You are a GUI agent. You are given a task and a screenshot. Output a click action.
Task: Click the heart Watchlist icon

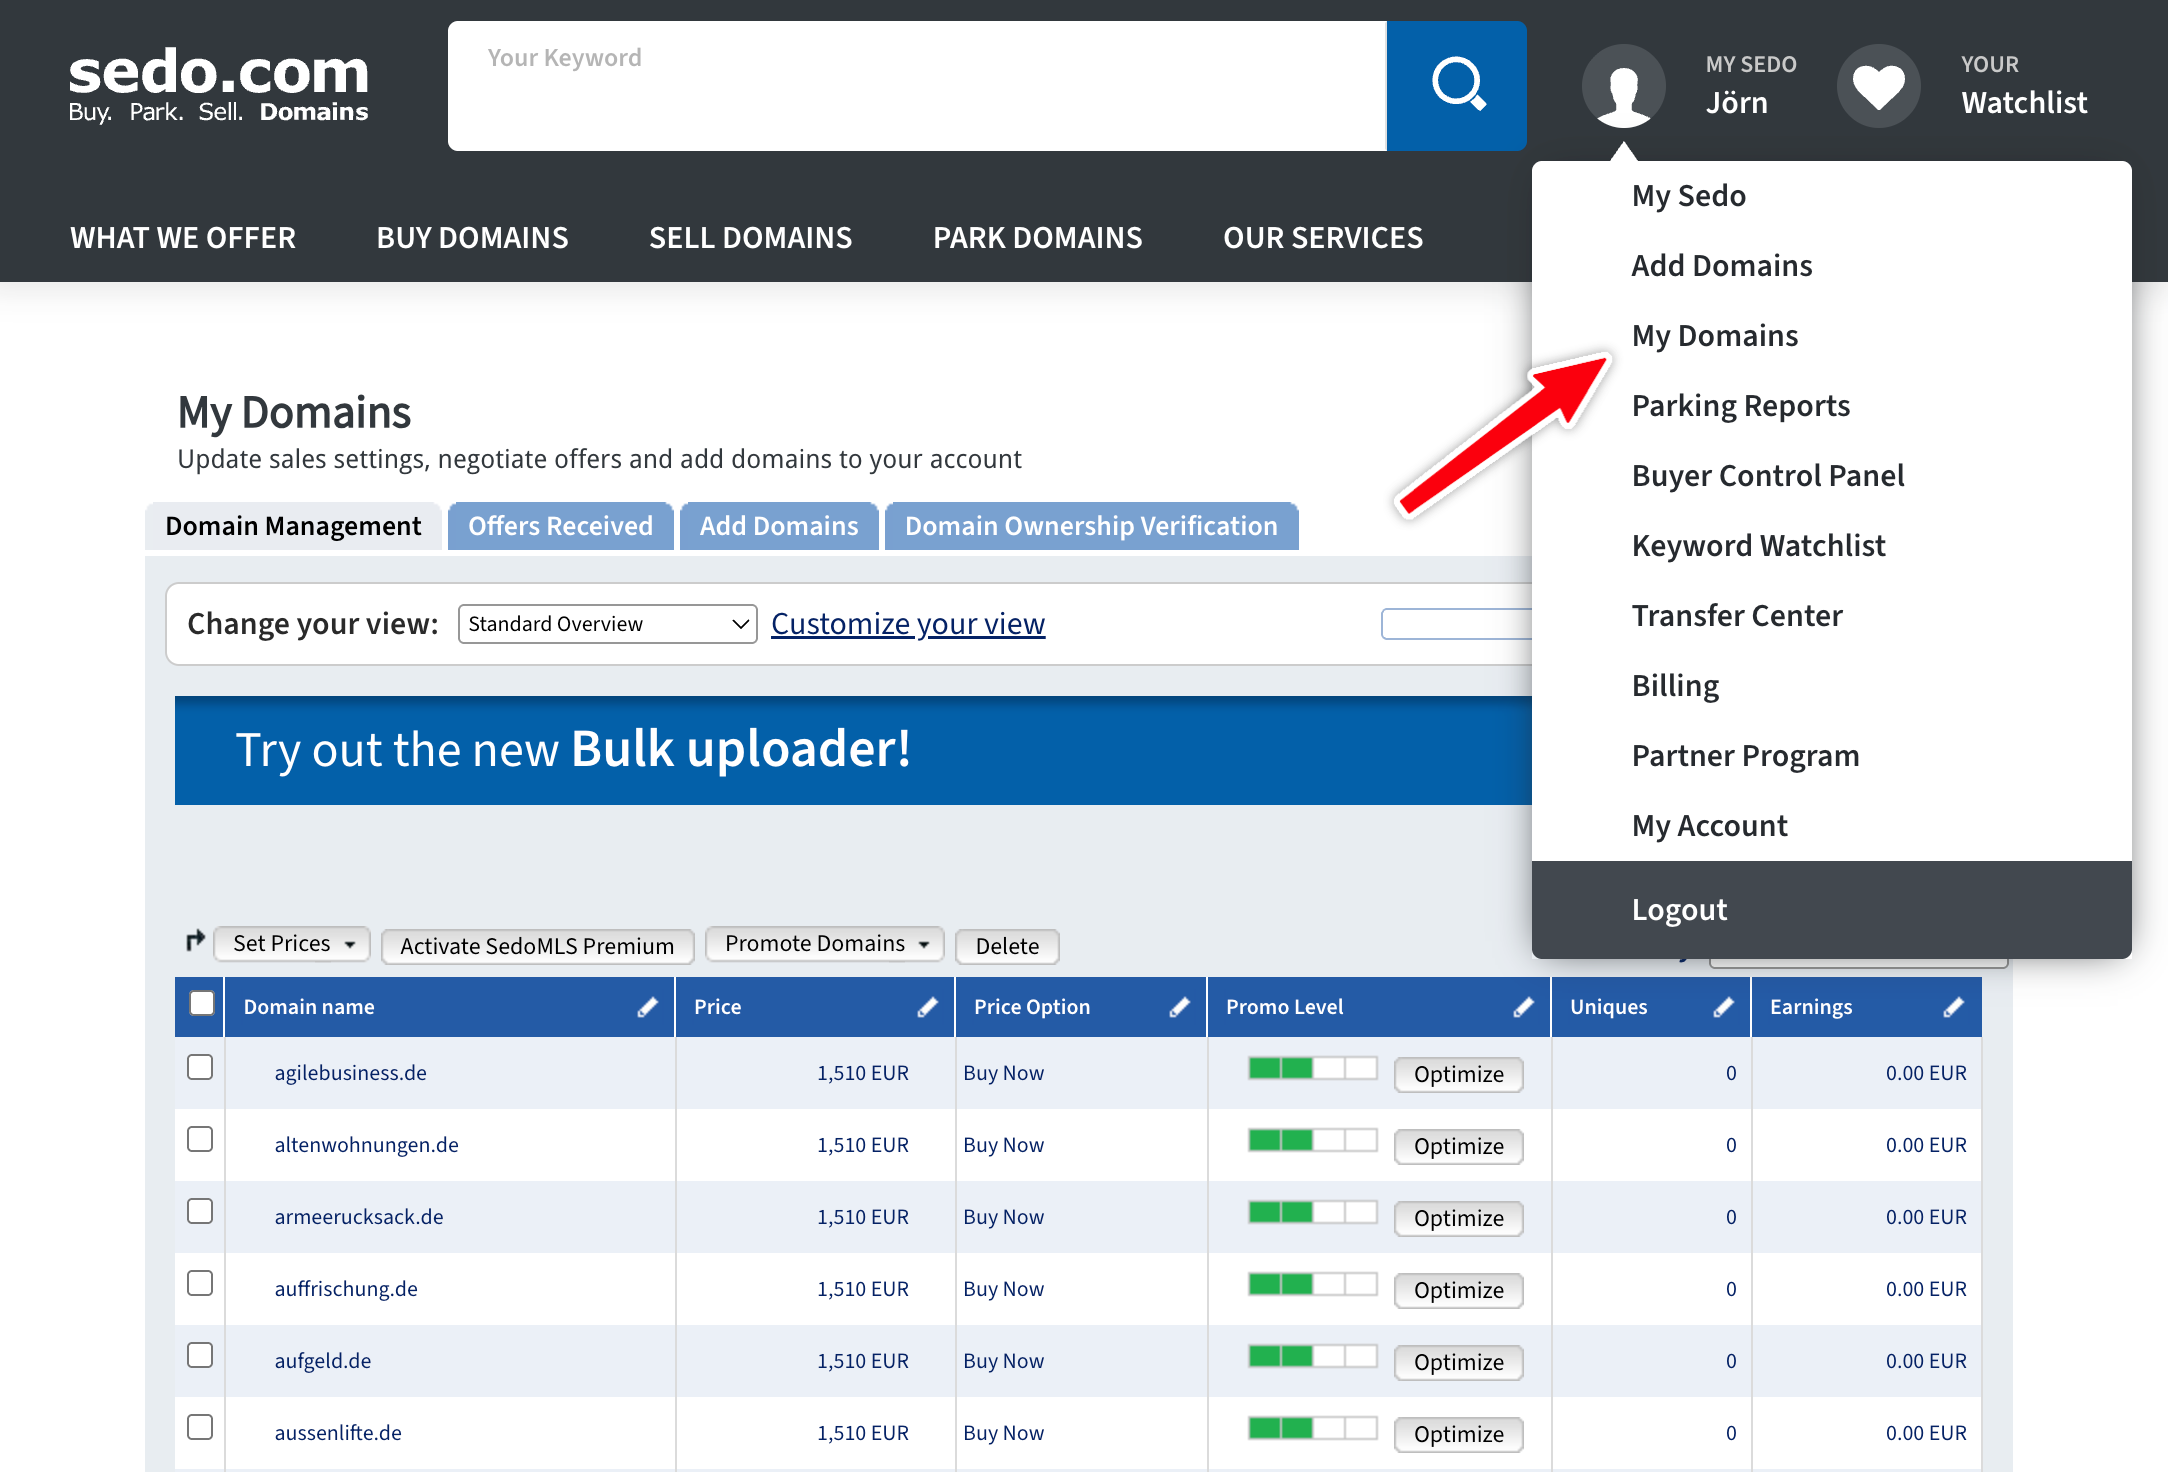coord(1879,86)
